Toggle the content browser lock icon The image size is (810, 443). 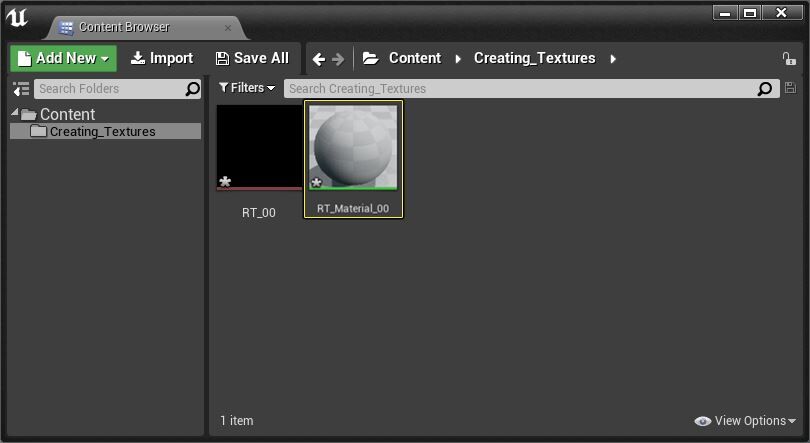789,59
